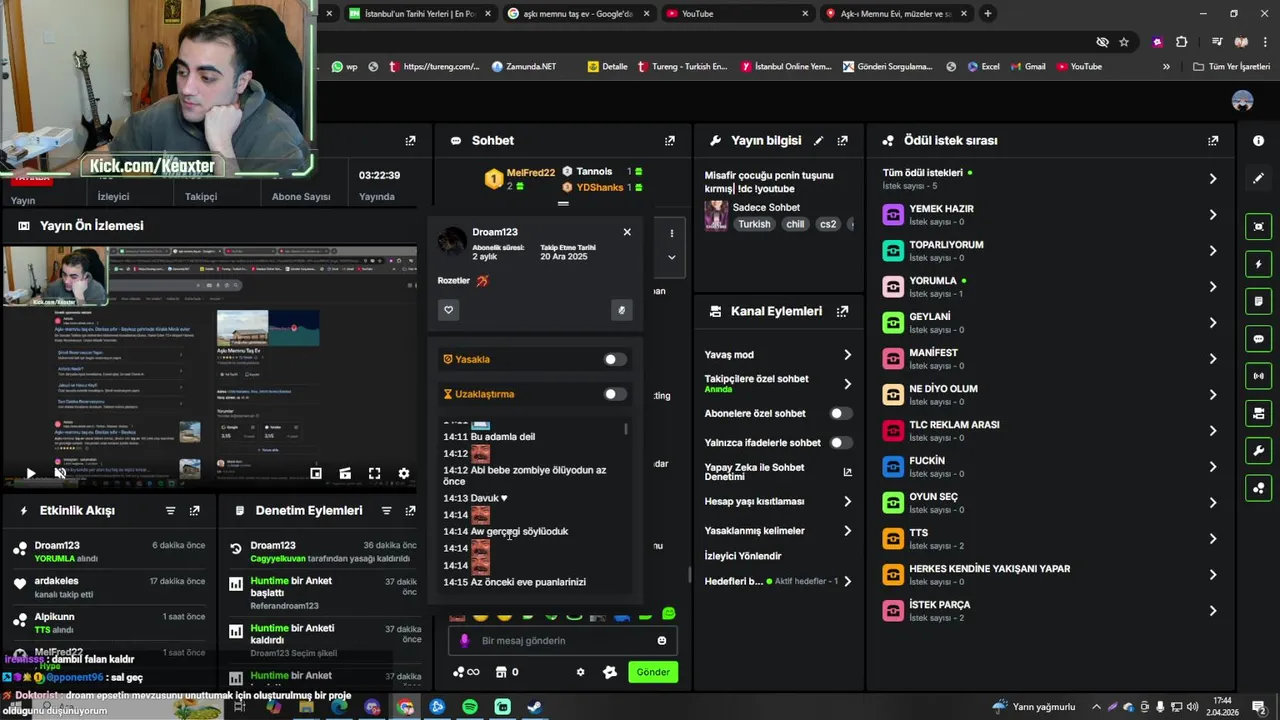Switch to Aşk-ı Memnu Evi maps tab

tap(895, 14)
